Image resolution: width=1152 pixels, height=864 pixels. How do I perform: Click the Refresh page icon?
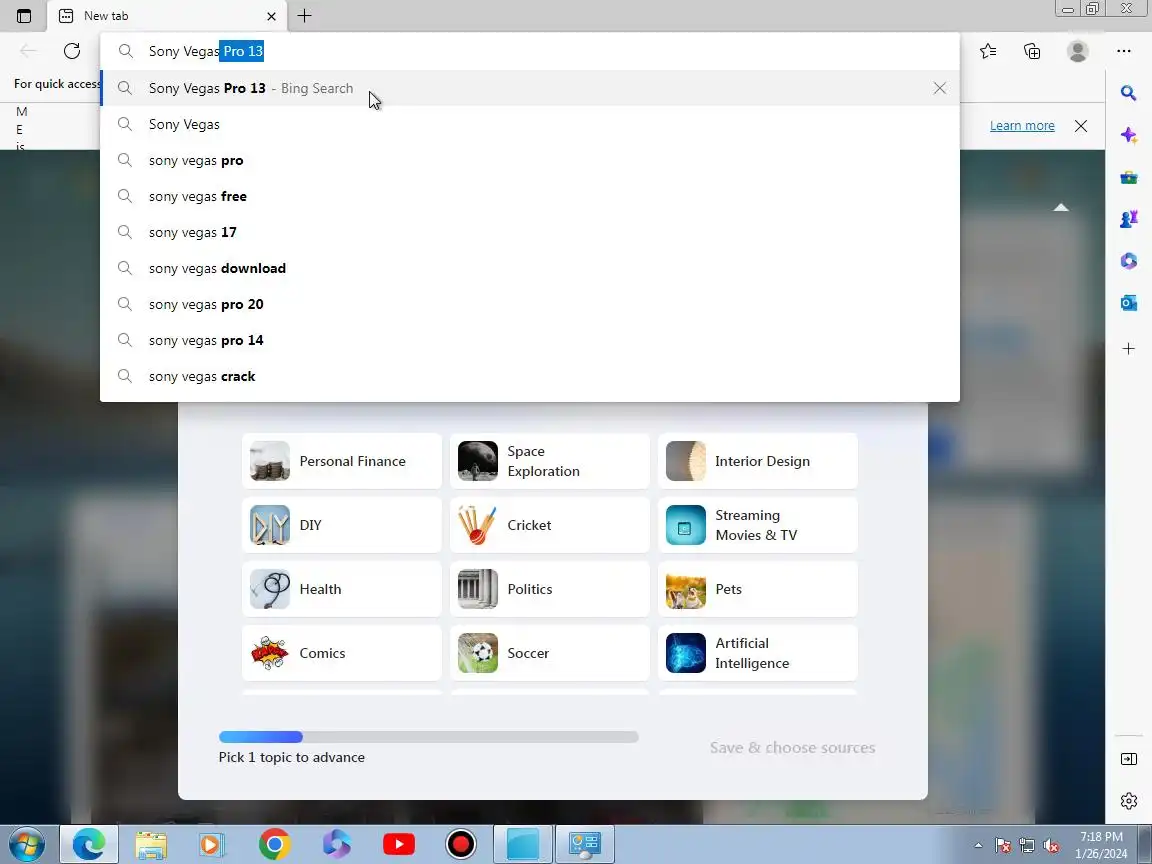tap(71, 51)
